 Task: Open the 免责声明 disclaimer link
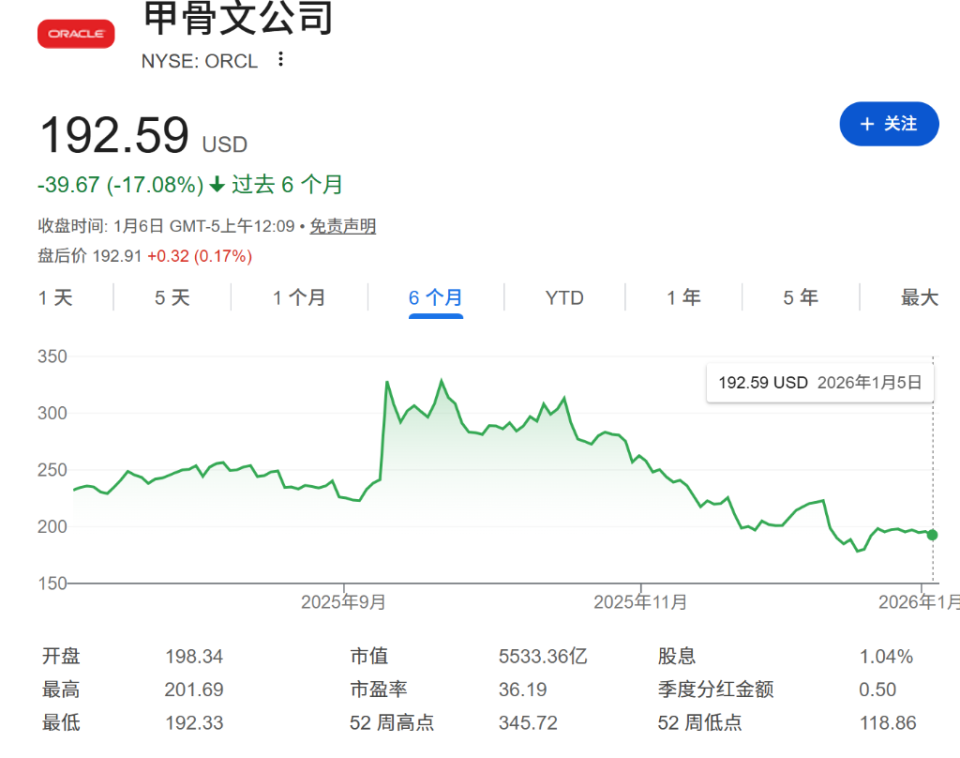coord(343,226)
